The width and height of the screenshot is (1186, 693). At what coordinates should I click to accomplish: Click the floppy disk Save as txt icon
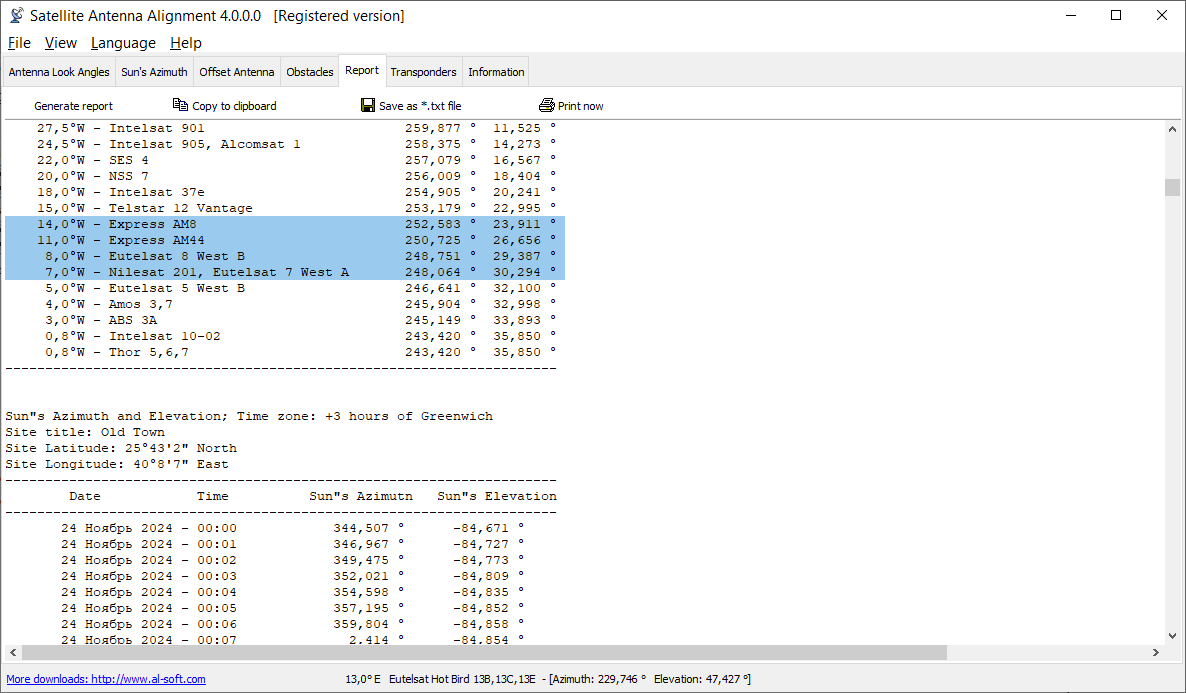coord(368,105)
